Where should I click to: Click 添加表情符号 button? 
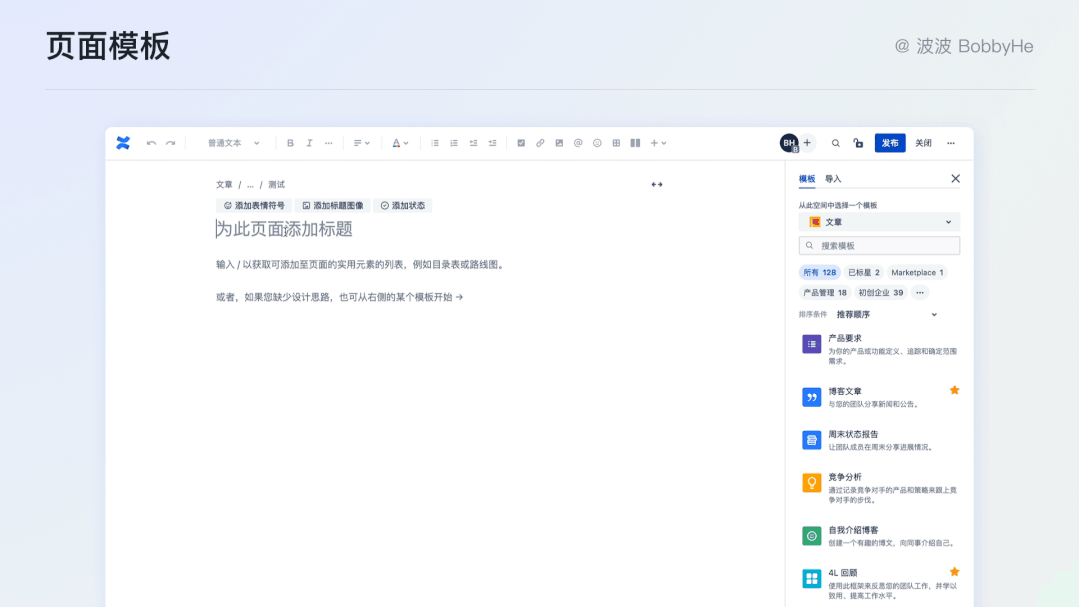click(x=254, y=206)
